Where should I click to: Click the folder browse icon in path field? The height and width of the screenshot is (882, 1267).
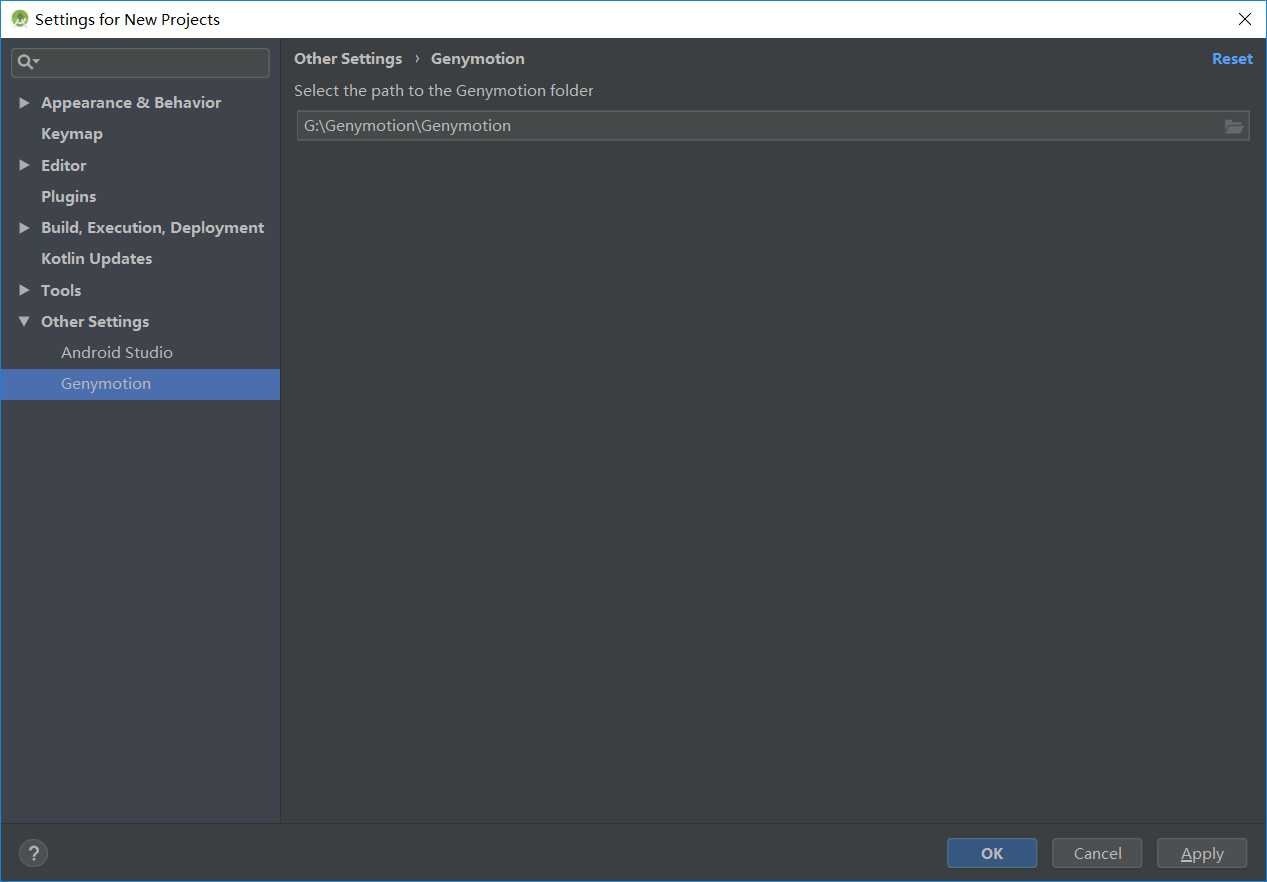pyautogui.click(x=1234, y=126)
